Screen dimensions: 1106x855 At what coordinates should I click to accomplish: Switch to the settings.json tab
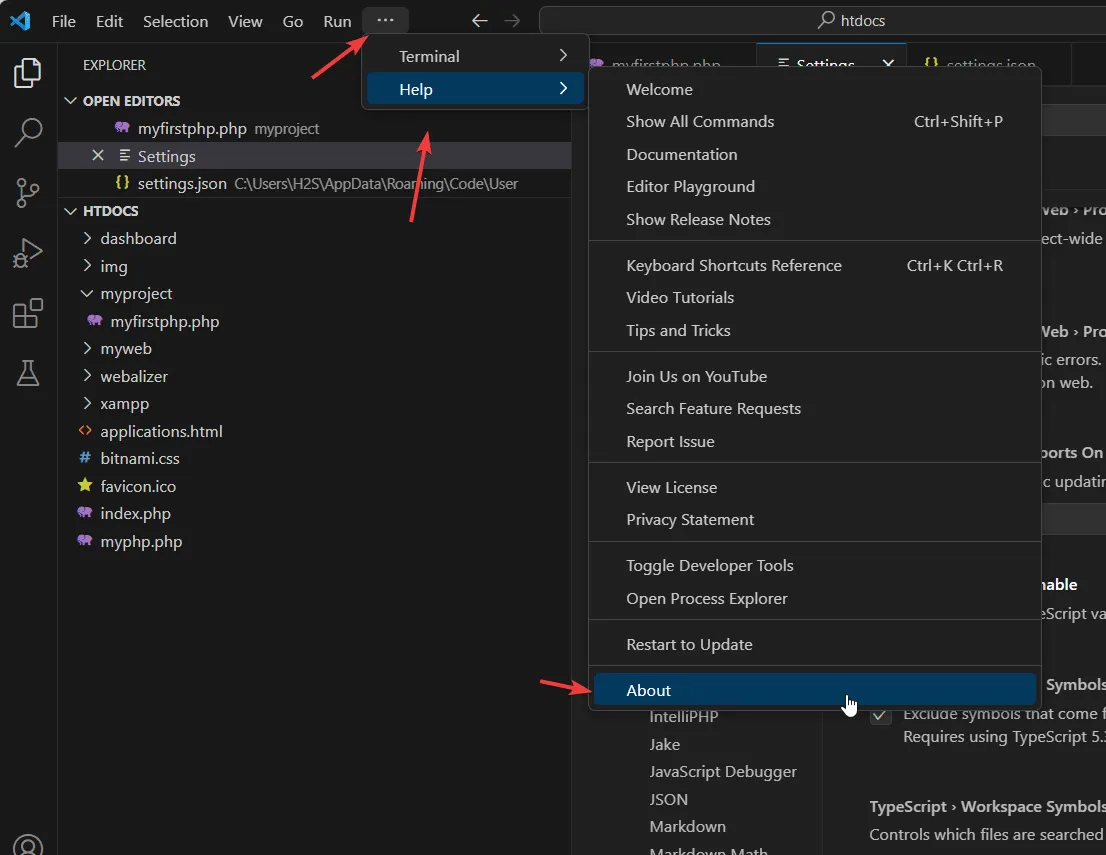pos(989,64)
